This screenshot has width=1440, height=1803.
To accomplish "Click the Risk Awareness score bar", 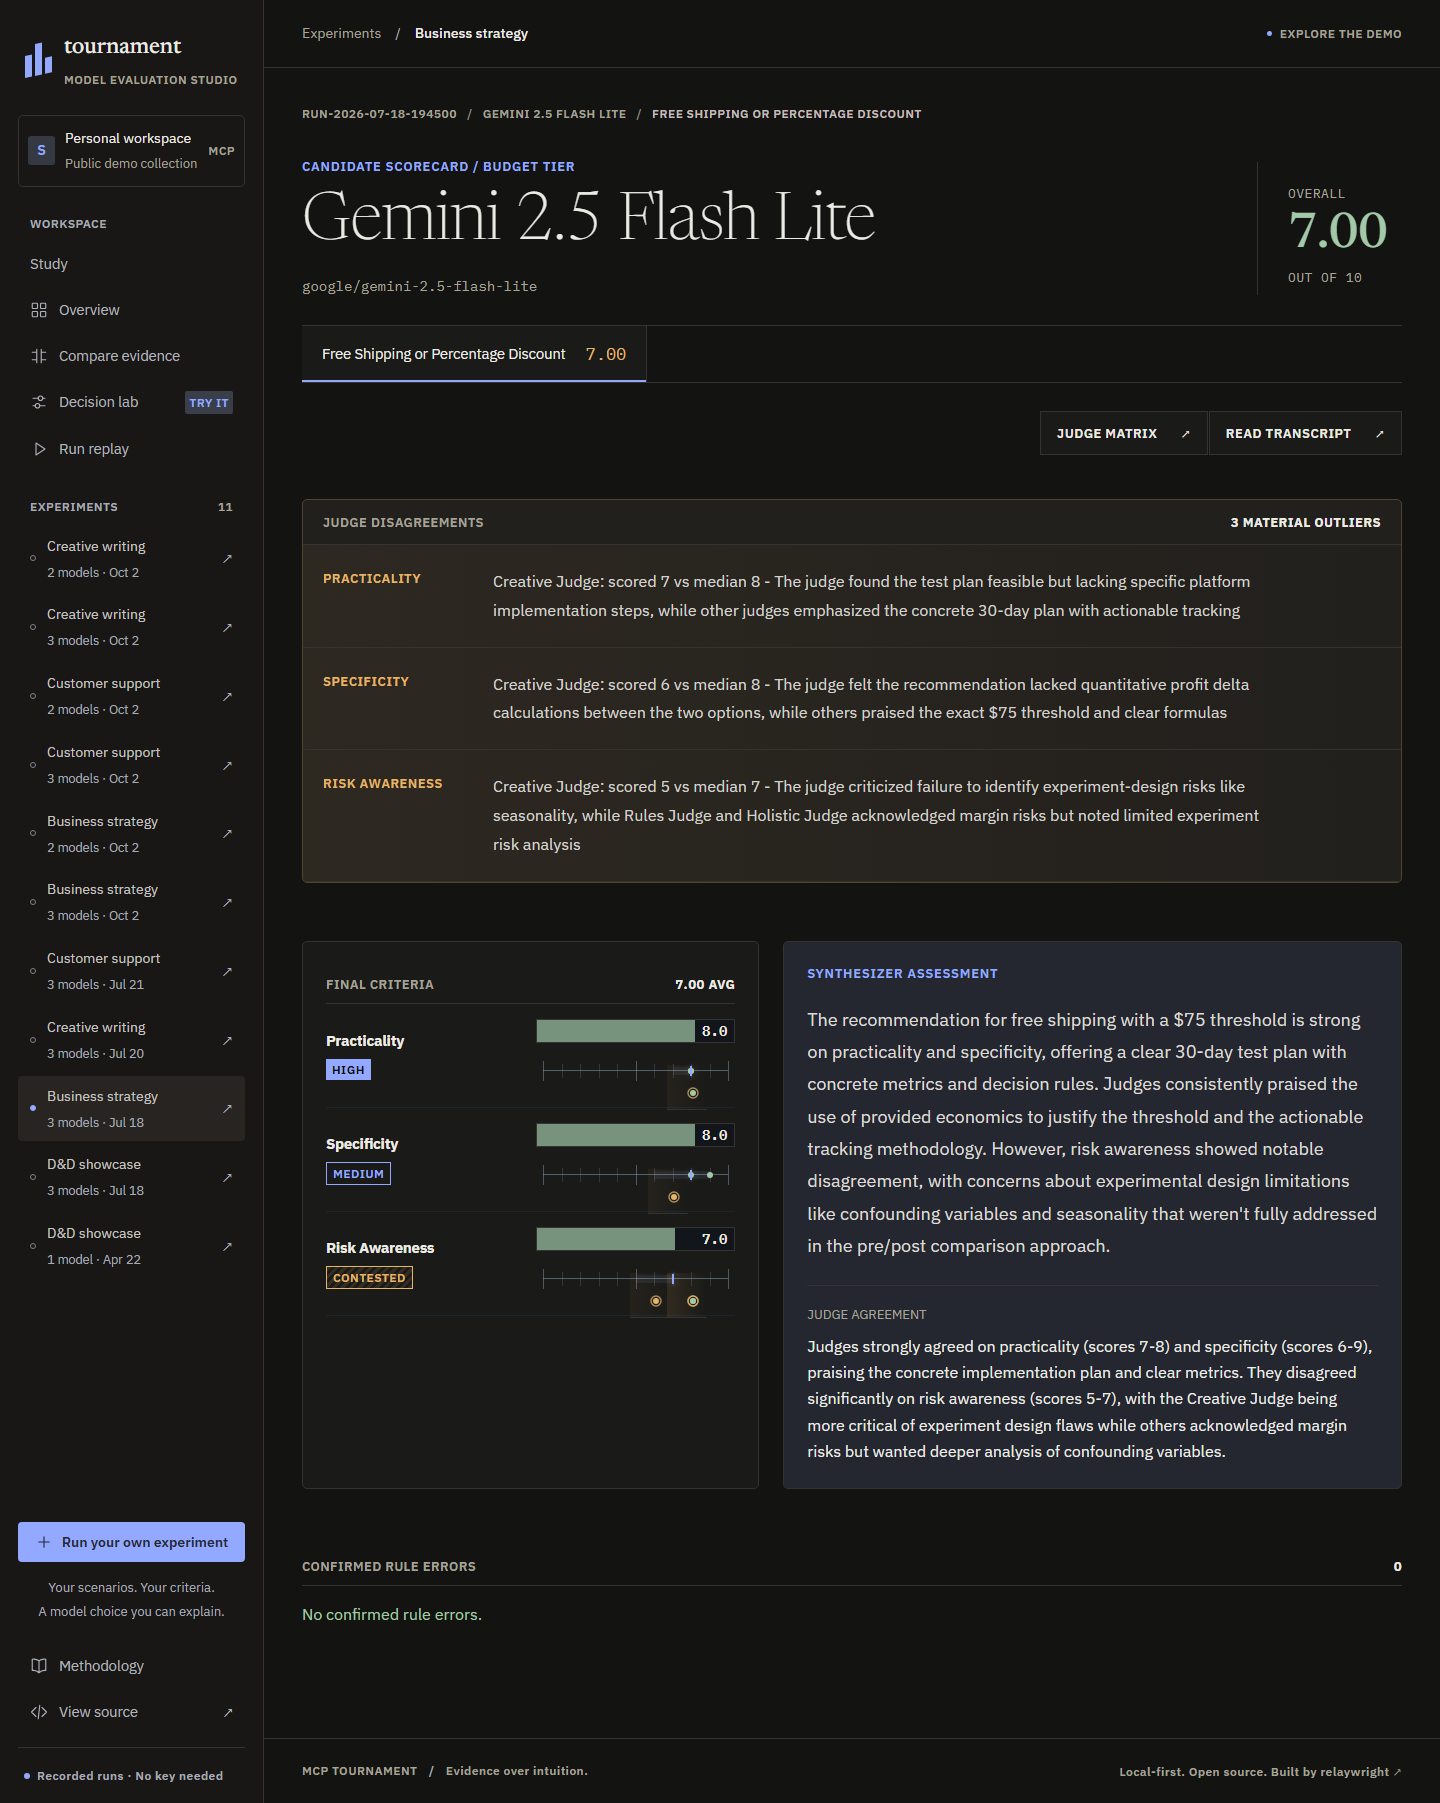I will tap(636, 1239).
